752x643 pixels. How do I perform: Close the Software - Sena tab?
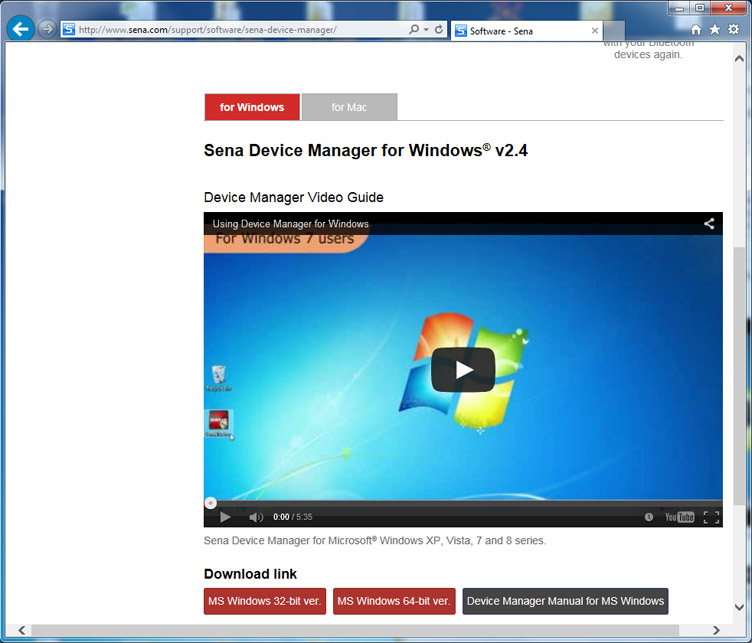point(595,31)
